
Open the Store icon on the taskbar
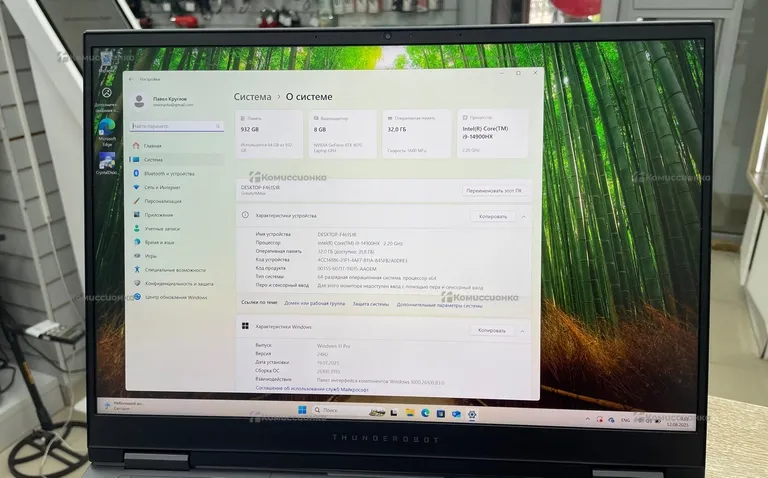coord(441,414)
